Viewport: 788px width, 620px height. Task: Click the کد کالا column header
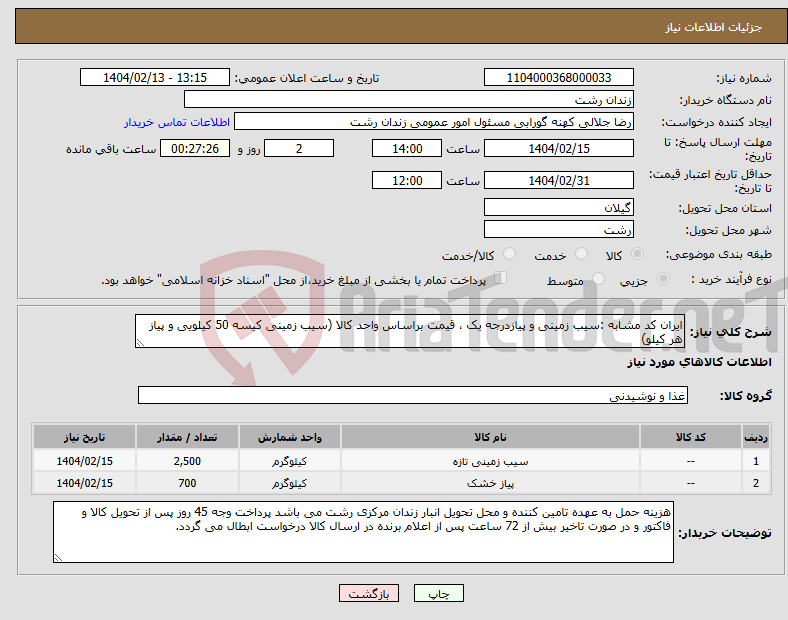click(691, 437)
